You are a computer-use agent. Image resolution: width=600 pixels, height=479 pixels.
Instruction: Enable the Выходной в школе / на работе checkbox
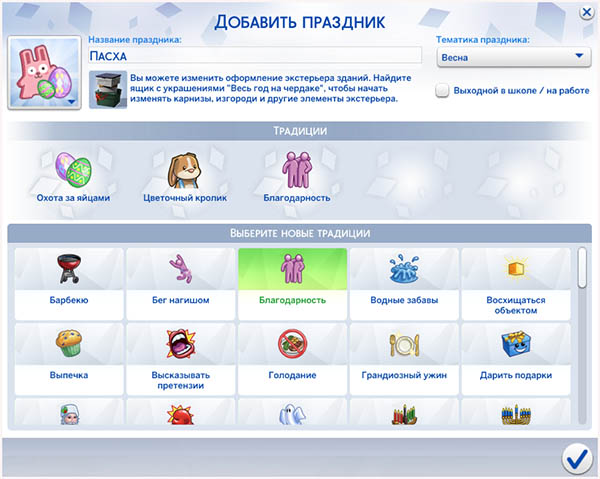(442, 91)
